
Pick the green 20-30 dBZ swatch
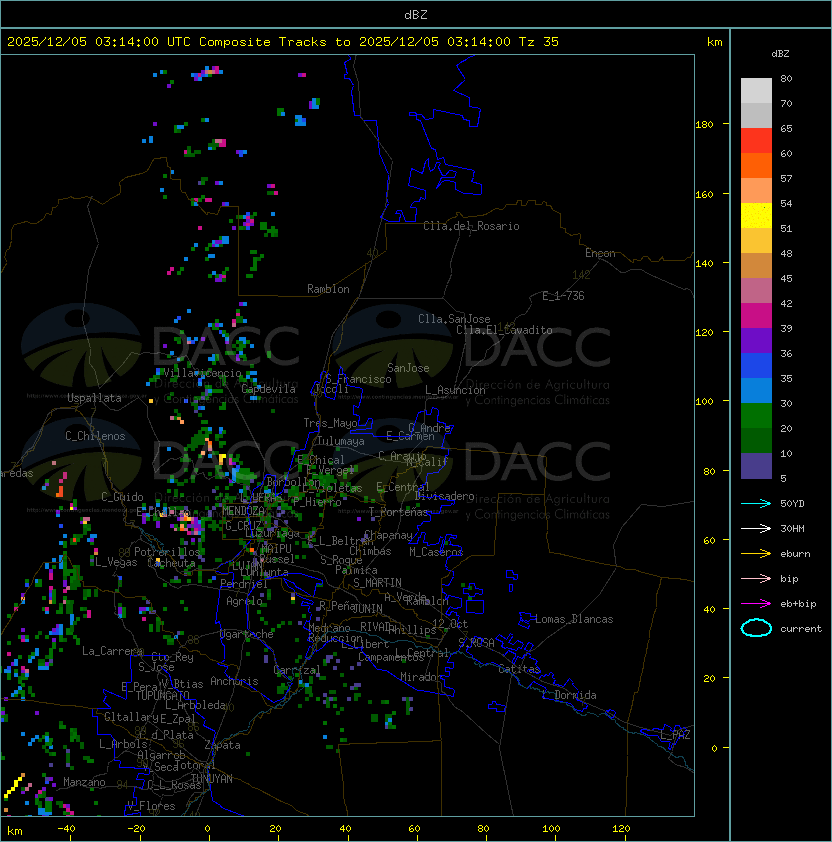click(x=756, y=416)
